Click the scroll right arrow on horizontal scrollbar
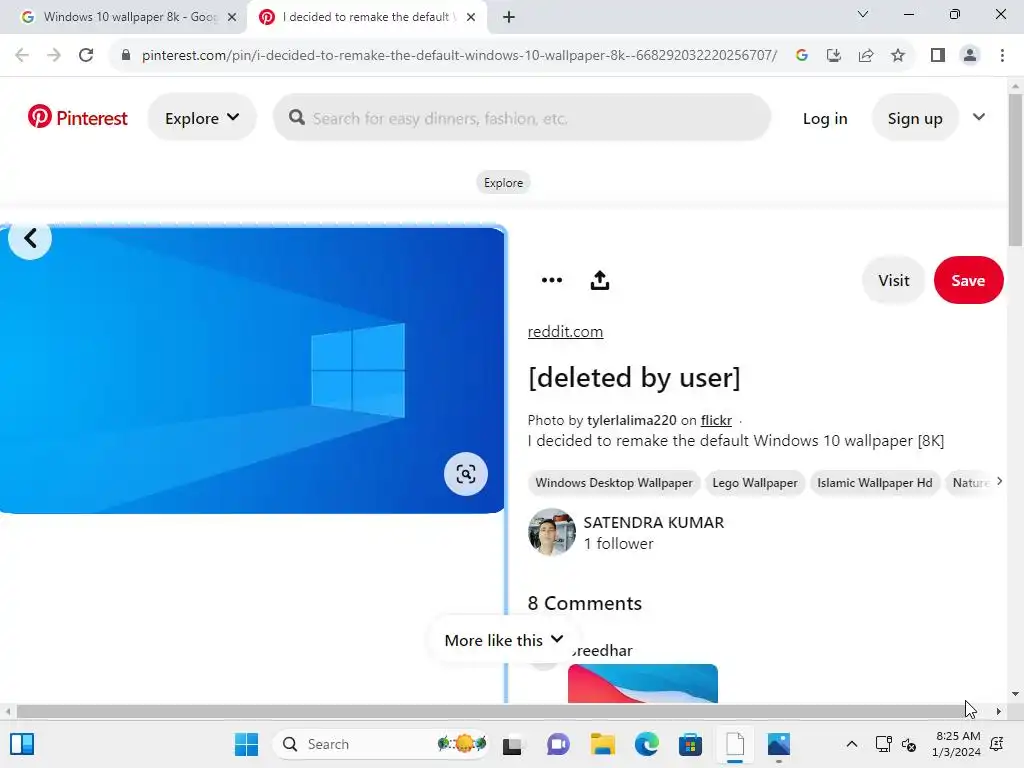Image resolution: width=1024 pixels, height=768 pixels. click(x=999, y=711)
